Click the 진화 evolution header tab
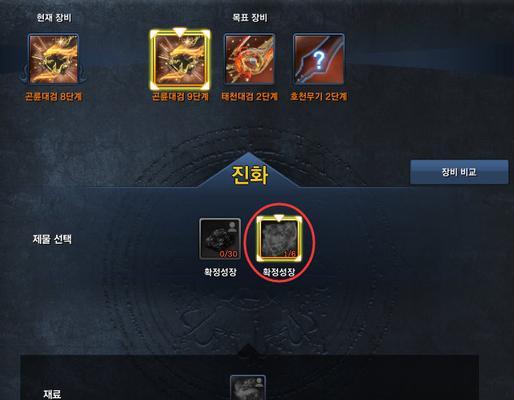Viewport: 514px width, 400px height. click(249, 175)
